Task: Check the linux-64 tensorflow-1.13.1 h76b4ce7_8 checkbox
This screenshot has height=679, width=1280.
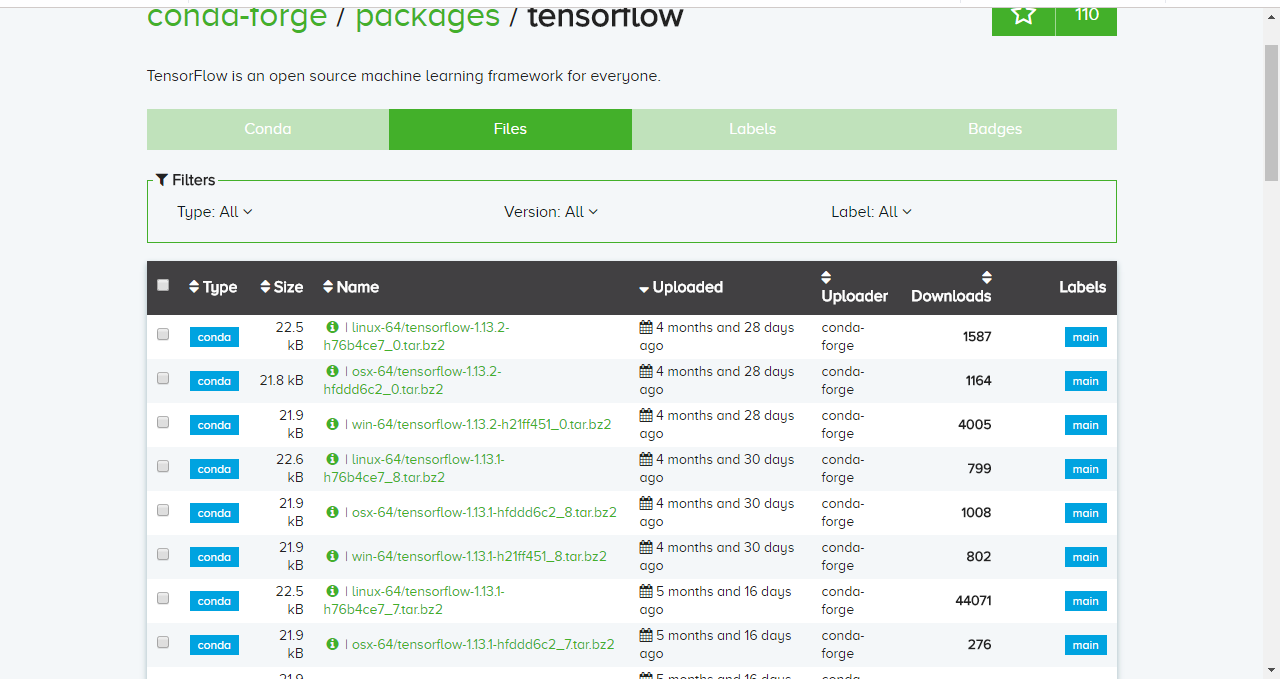Action: click(x=163, y=466)
